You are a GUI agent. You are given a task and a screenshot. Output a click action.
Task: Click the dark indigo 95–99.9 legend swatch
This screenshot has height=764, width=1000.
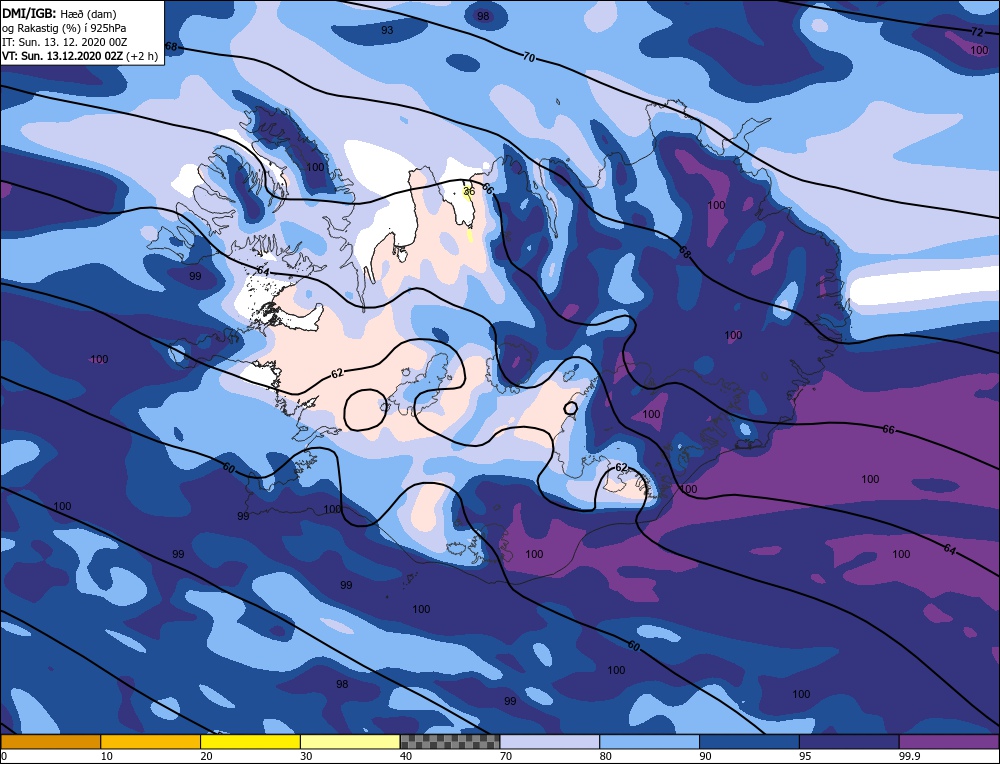point(849,742)
